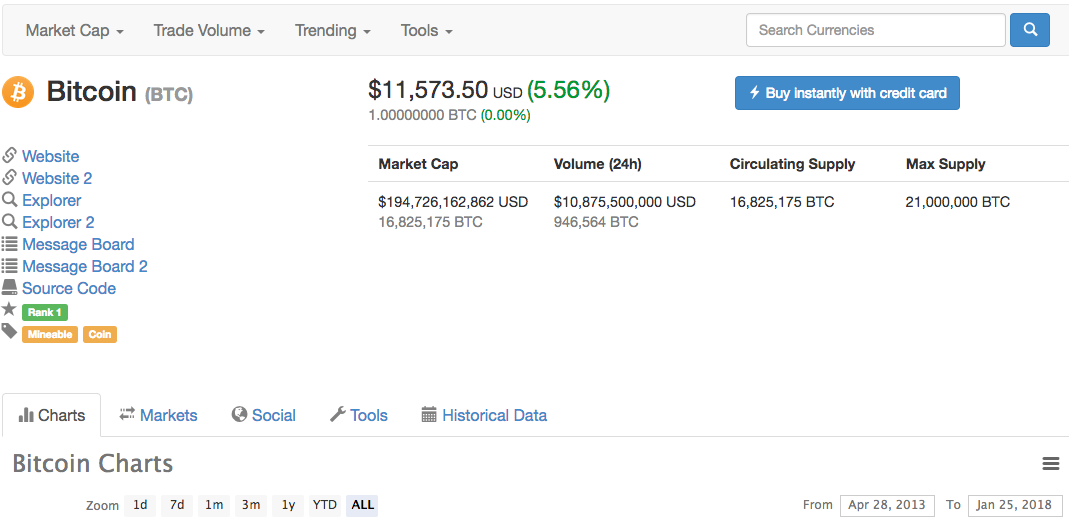Click max supply 21,000,000 BTC

tap(958, 203)
